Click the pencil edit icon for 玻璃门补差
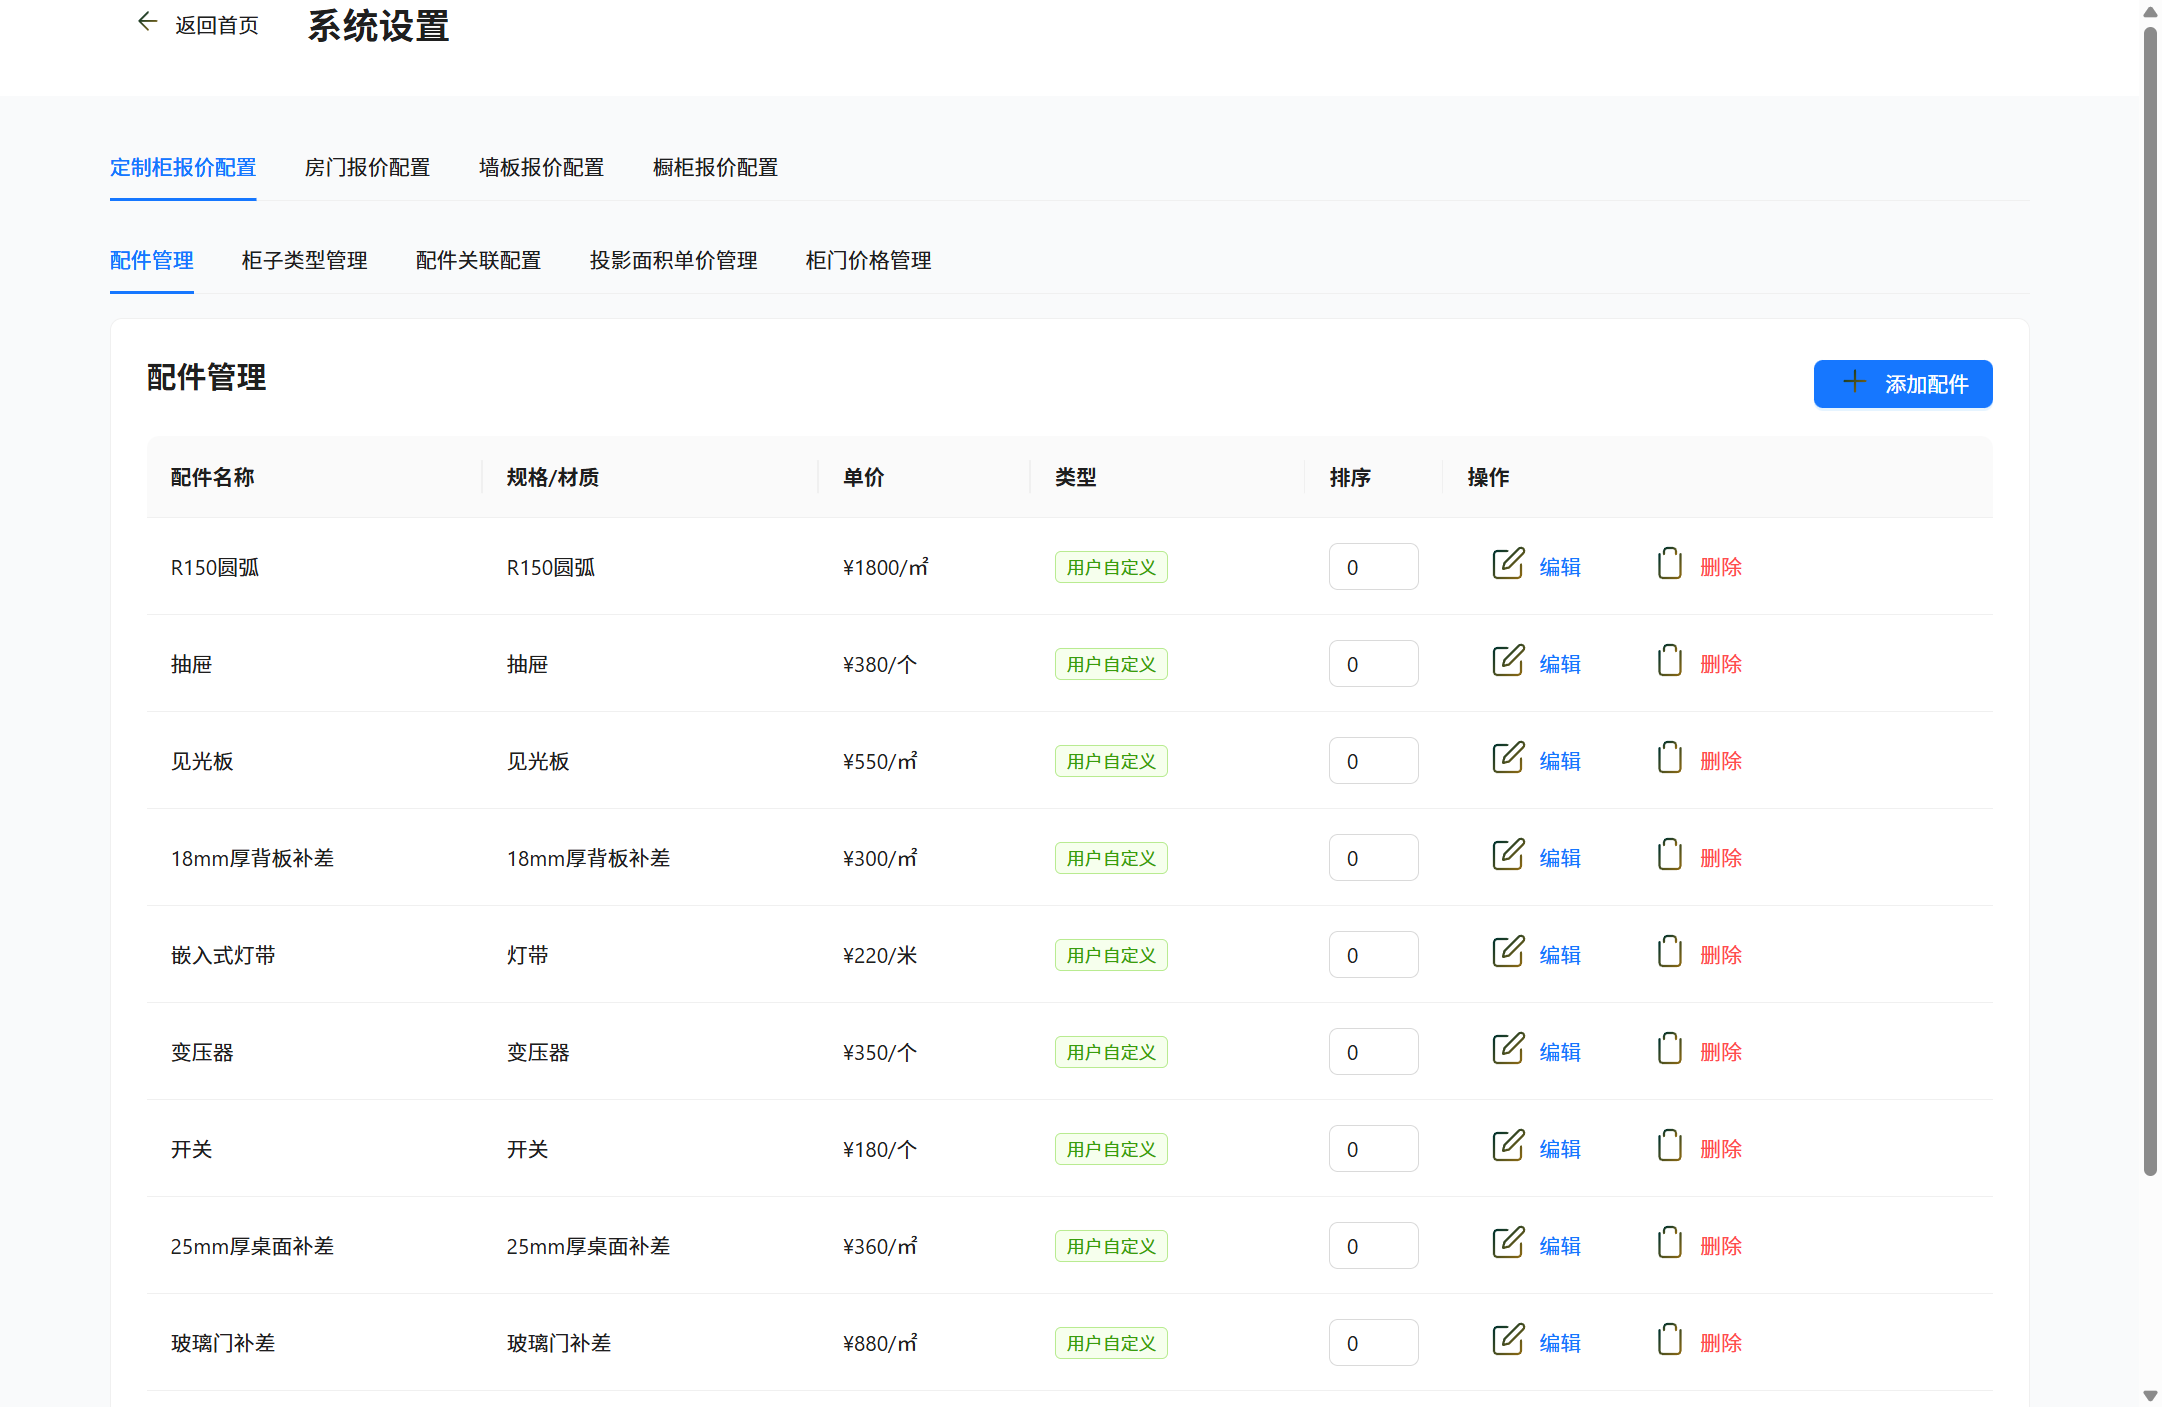This screenshot has width=2162, height=1407. click(x=1508, y=1340)
